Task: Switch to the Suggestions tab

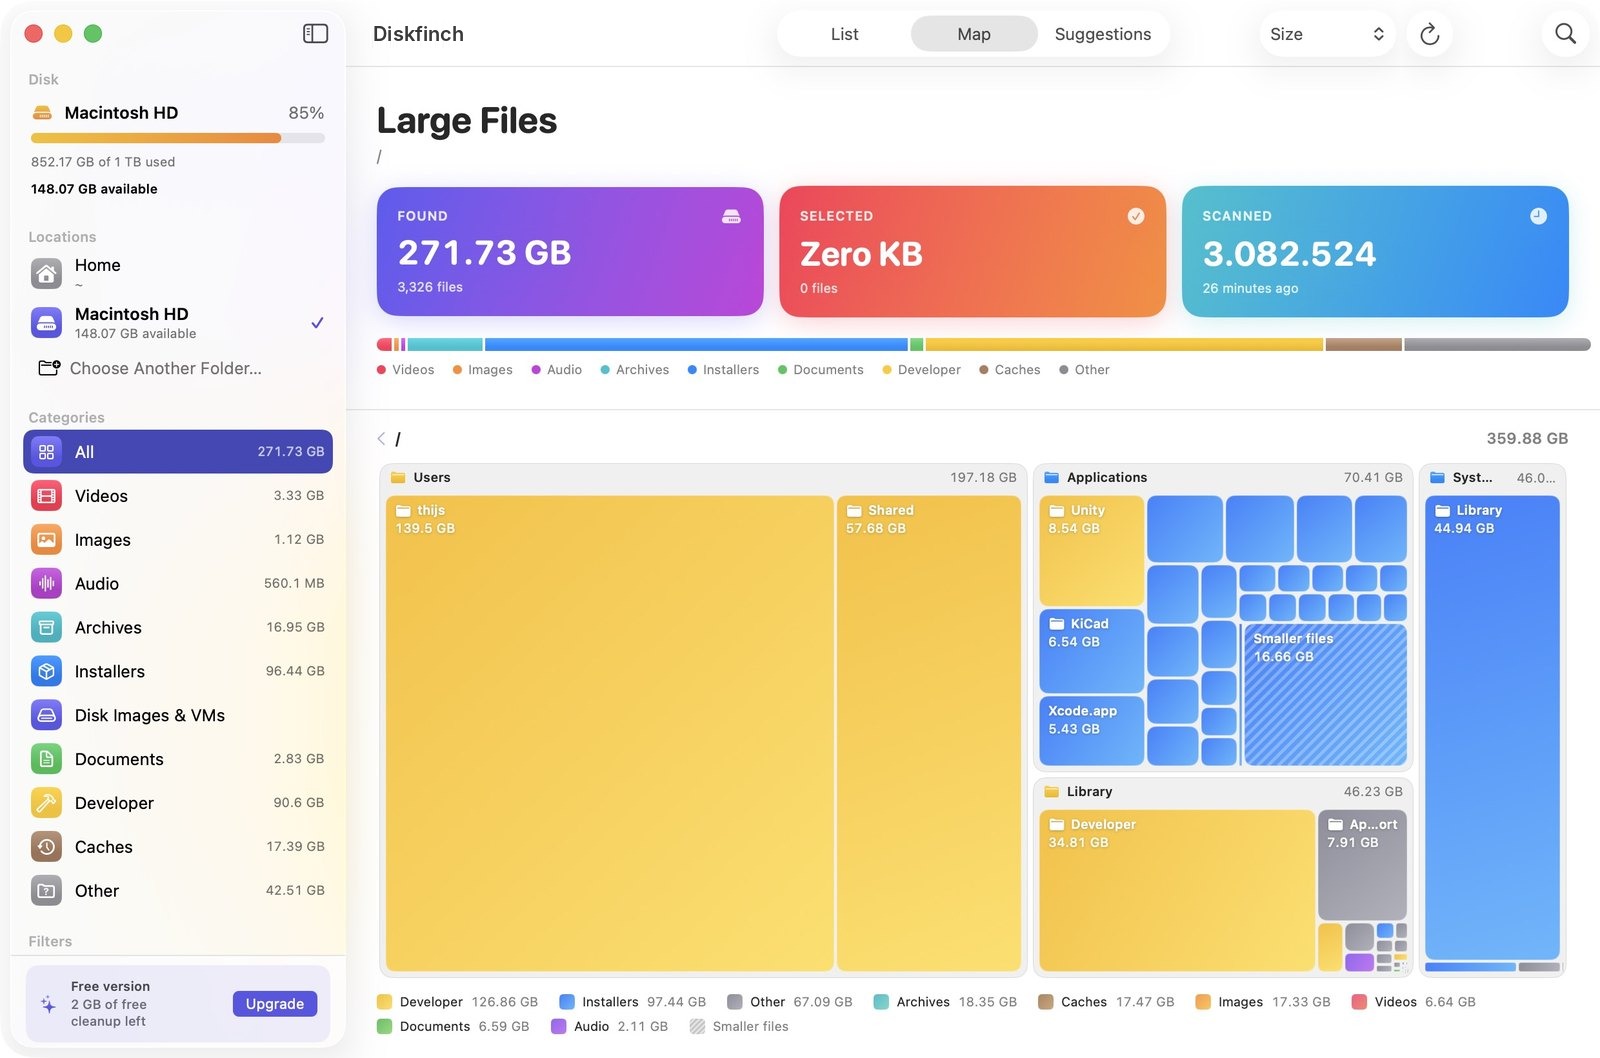Action: 1103,34
